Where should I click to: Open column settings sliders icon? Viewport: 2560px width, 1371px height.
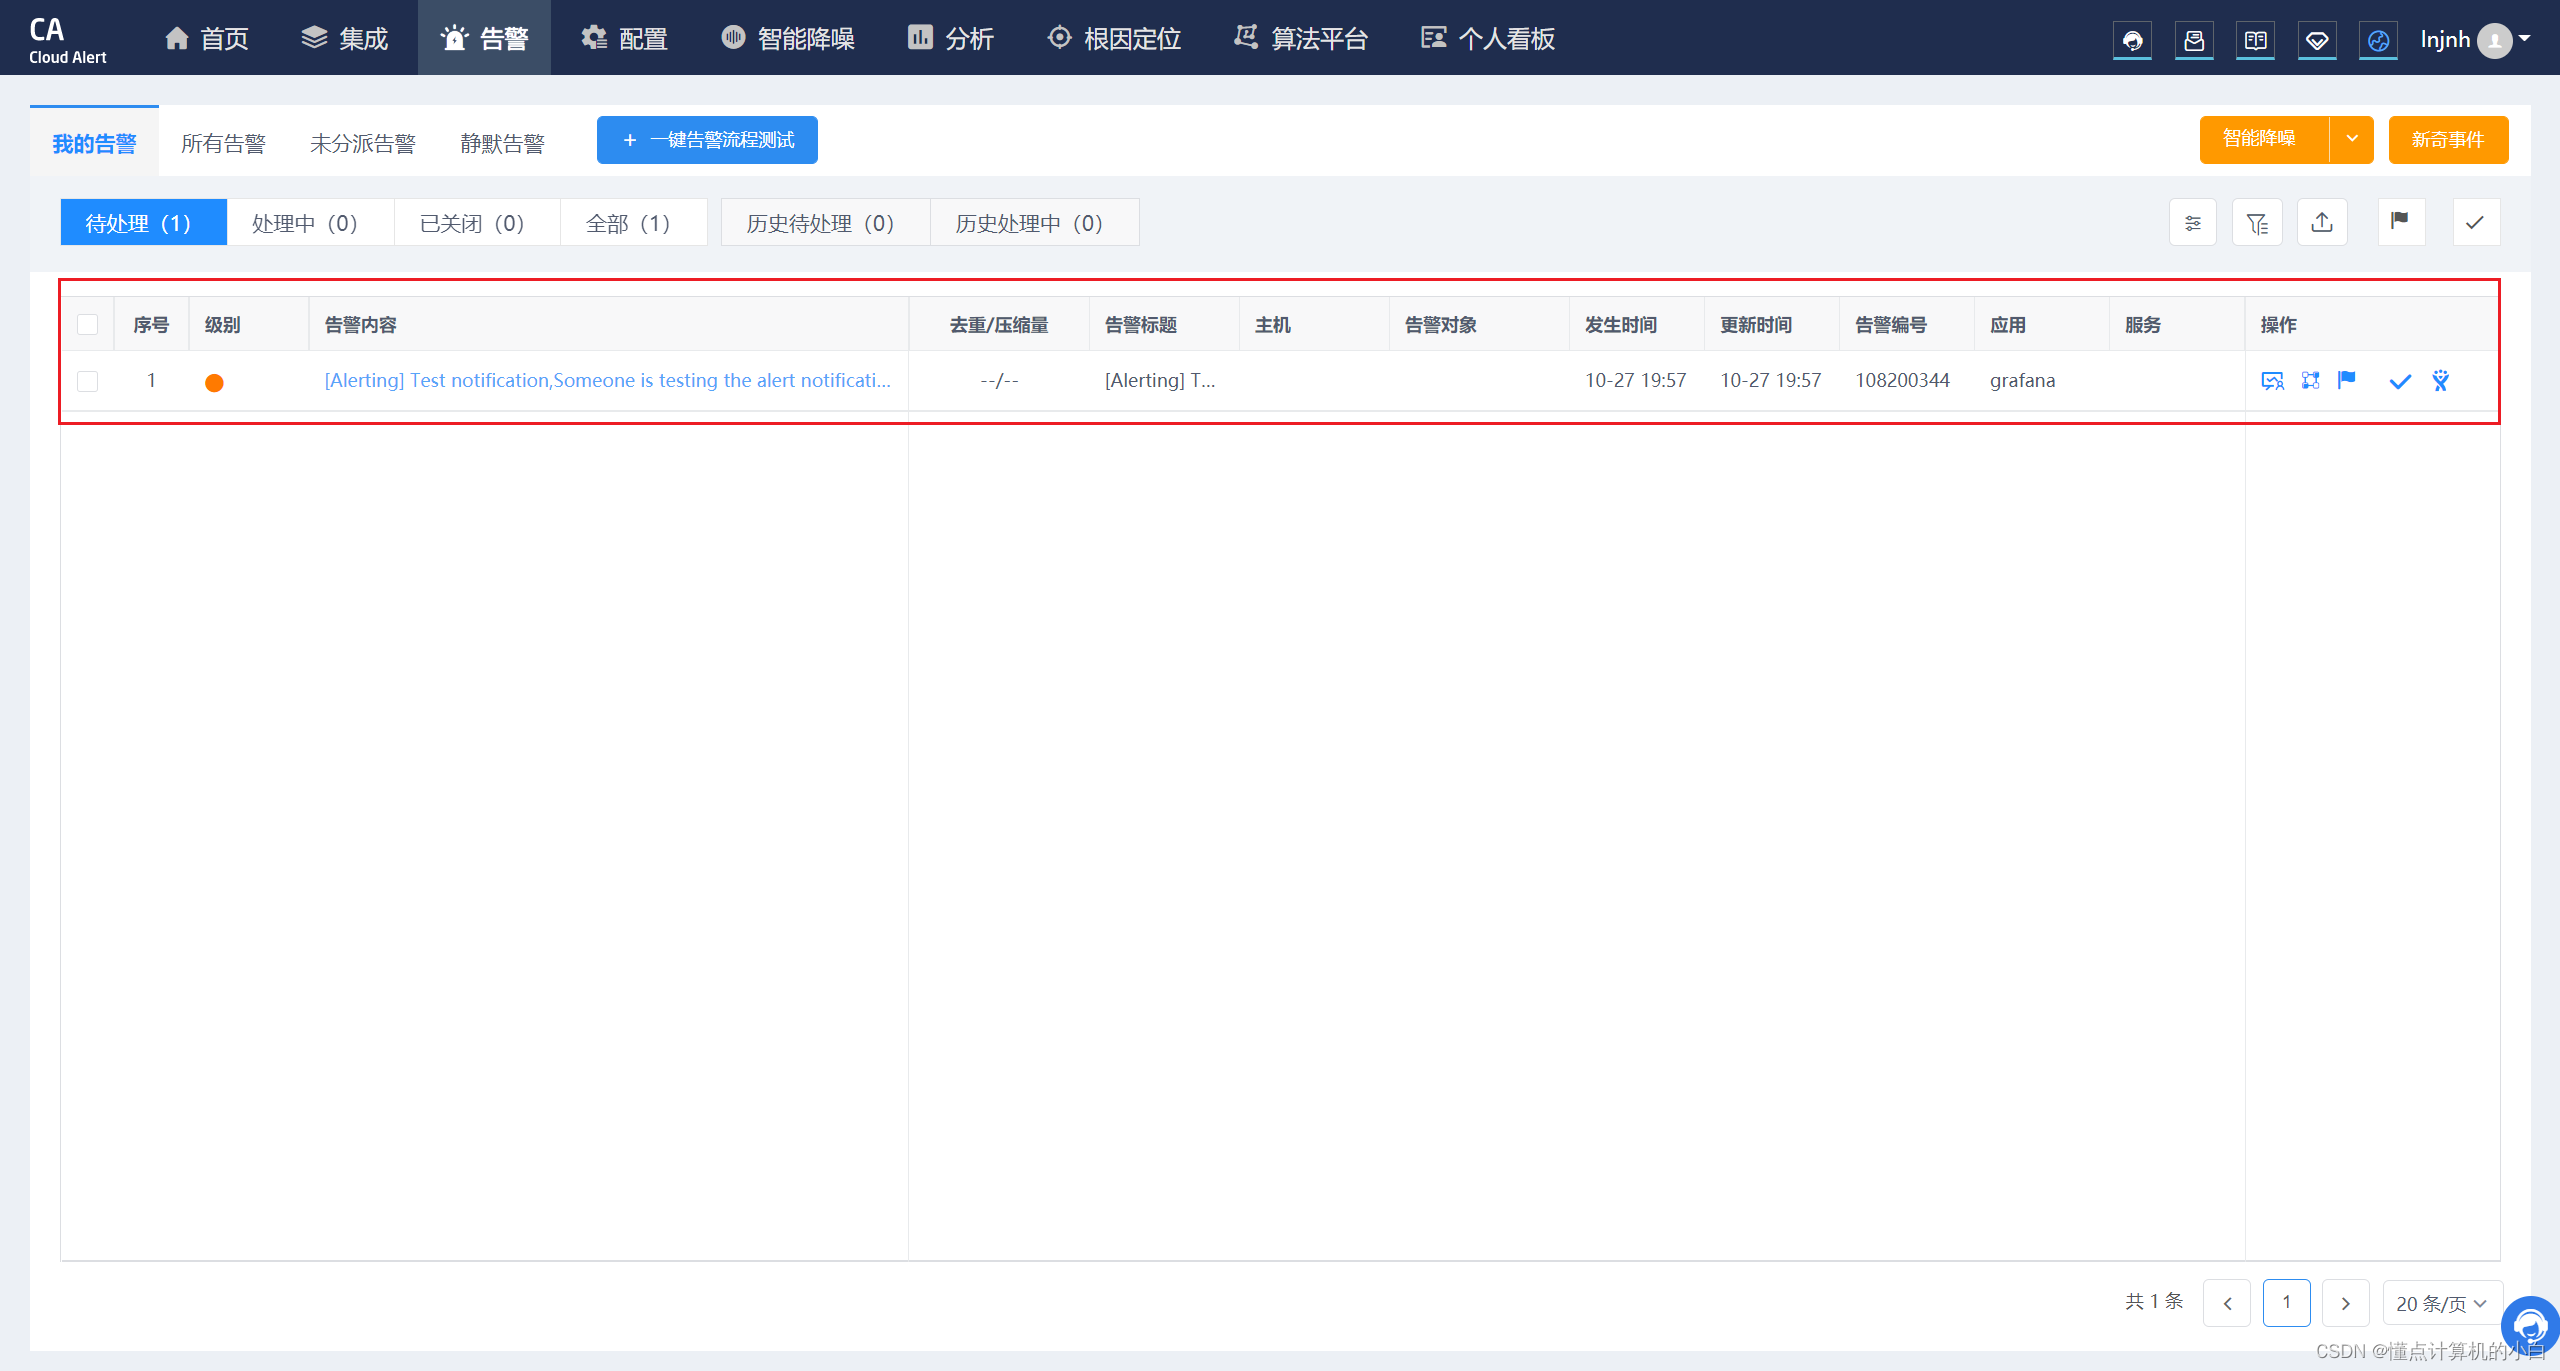click(x=2193, y=222)
